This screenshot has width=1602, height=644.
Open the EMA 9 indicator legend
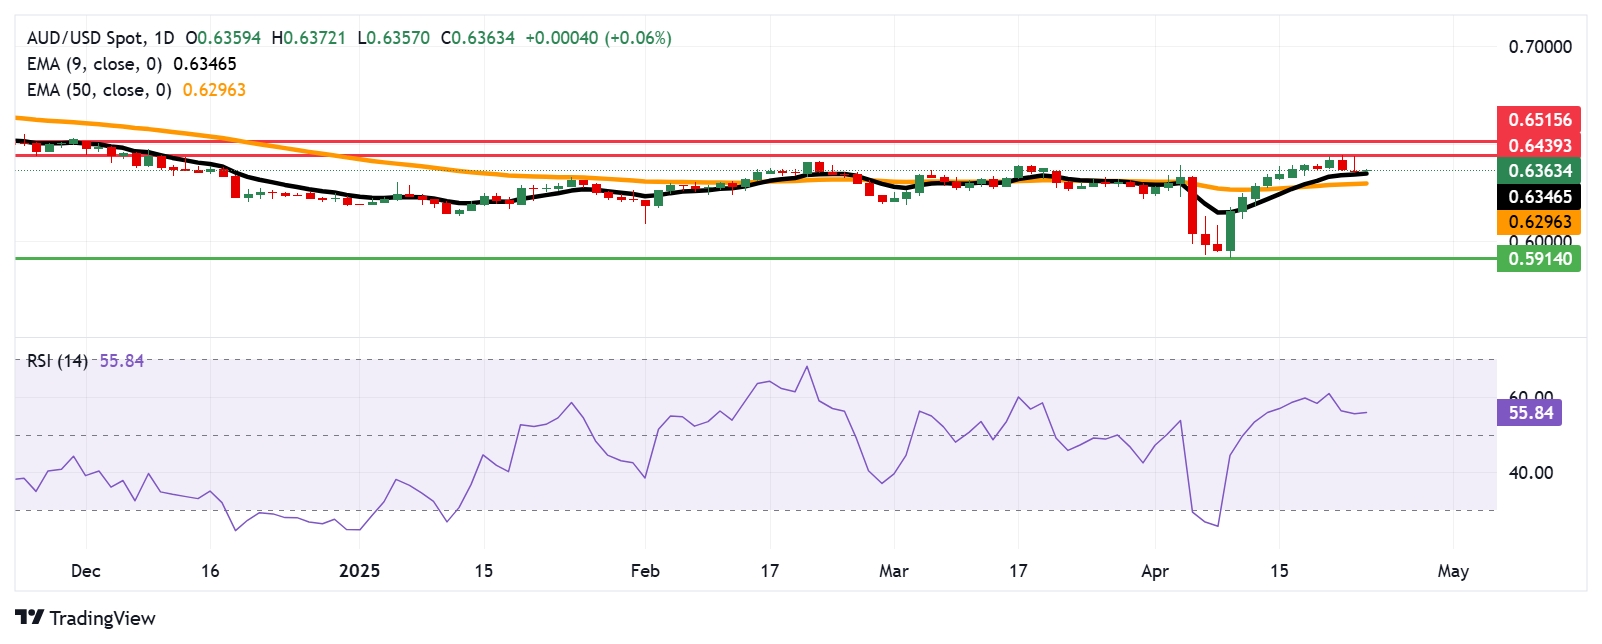(x=94, y=64)
